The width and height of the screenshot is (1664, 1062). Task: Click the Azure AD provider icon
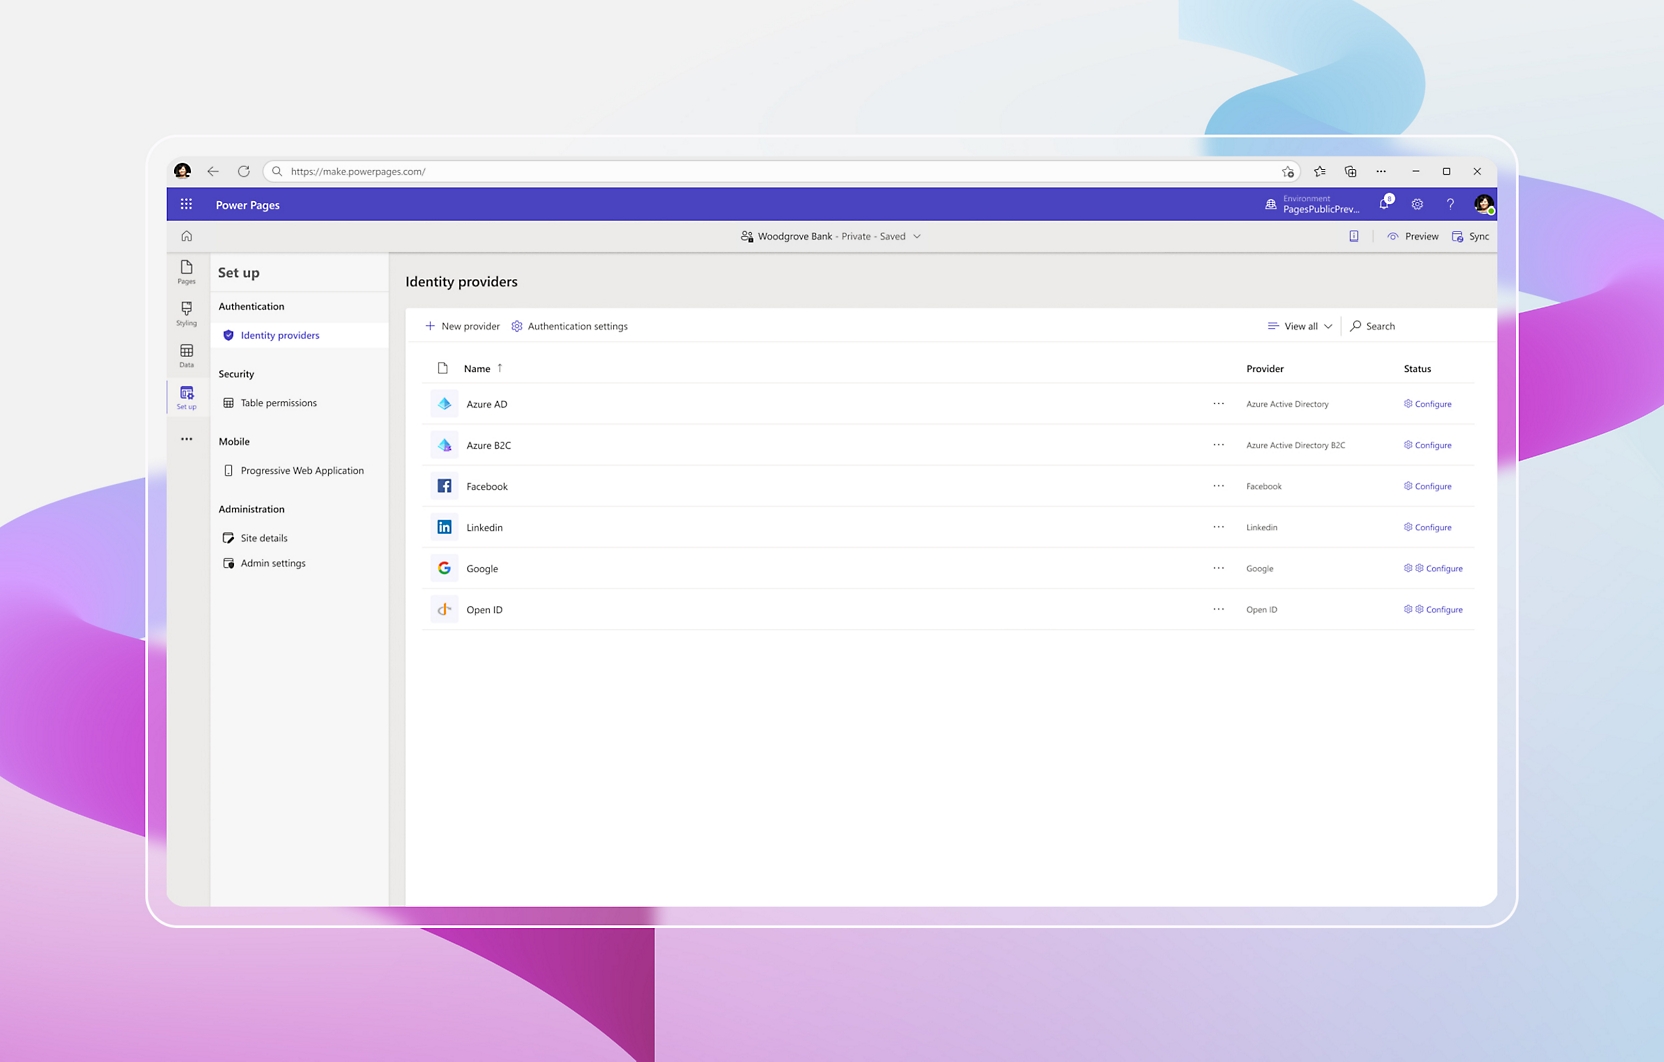444,404
